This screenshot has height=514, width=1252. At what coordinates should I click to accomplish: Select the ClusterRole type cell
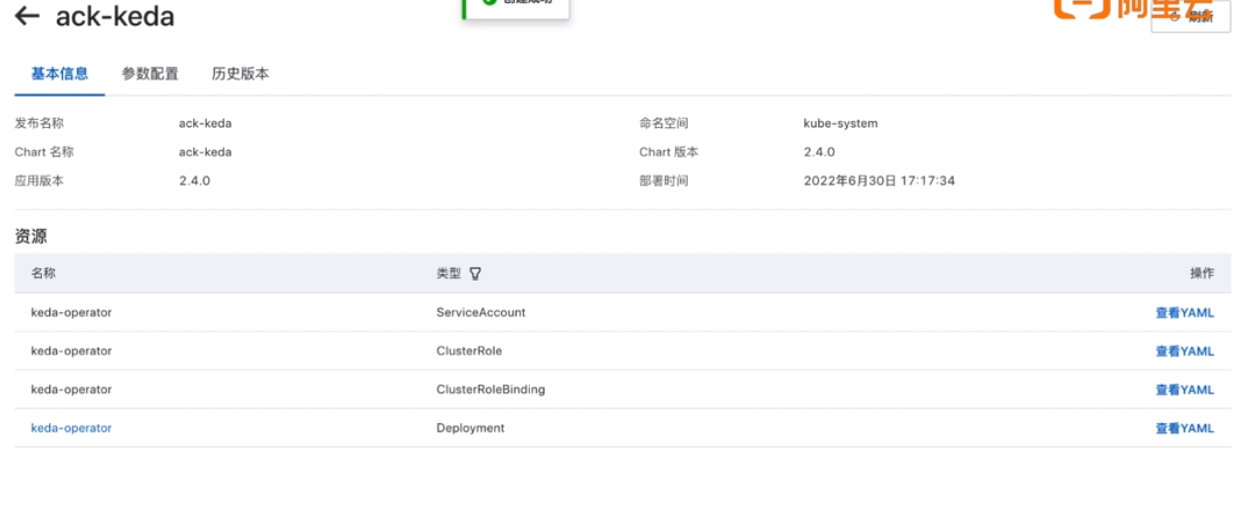(469, 351)
